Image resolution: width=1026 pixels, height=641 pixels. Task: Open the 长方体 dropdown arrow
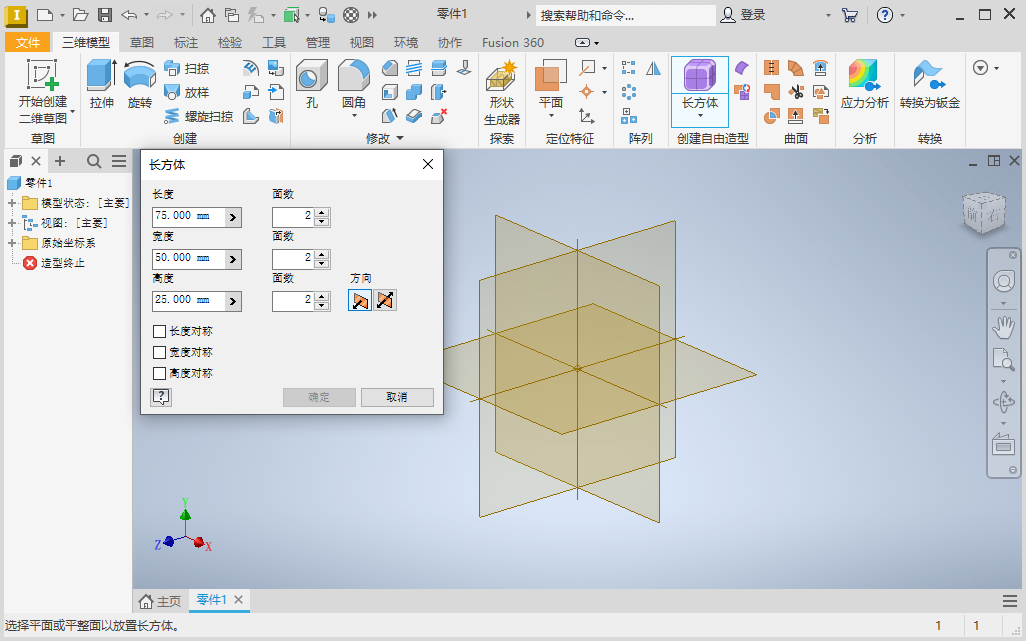click(x=699, y=114)
